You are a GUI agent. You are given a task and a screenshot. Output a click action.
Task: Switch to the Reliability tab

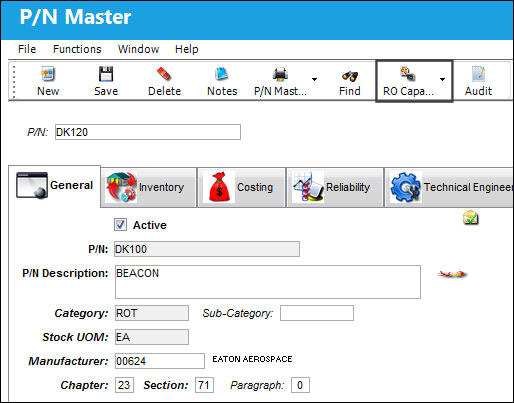[335, 187]
